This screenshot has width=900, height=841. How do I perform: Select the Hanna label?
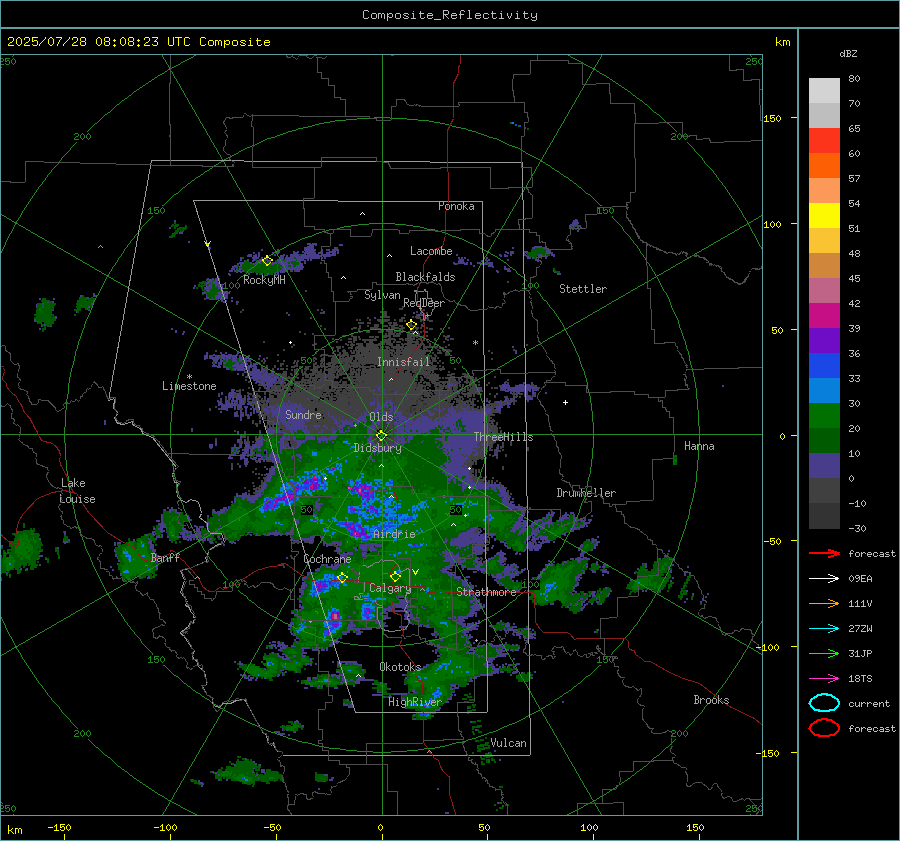(x=699, y=446)
